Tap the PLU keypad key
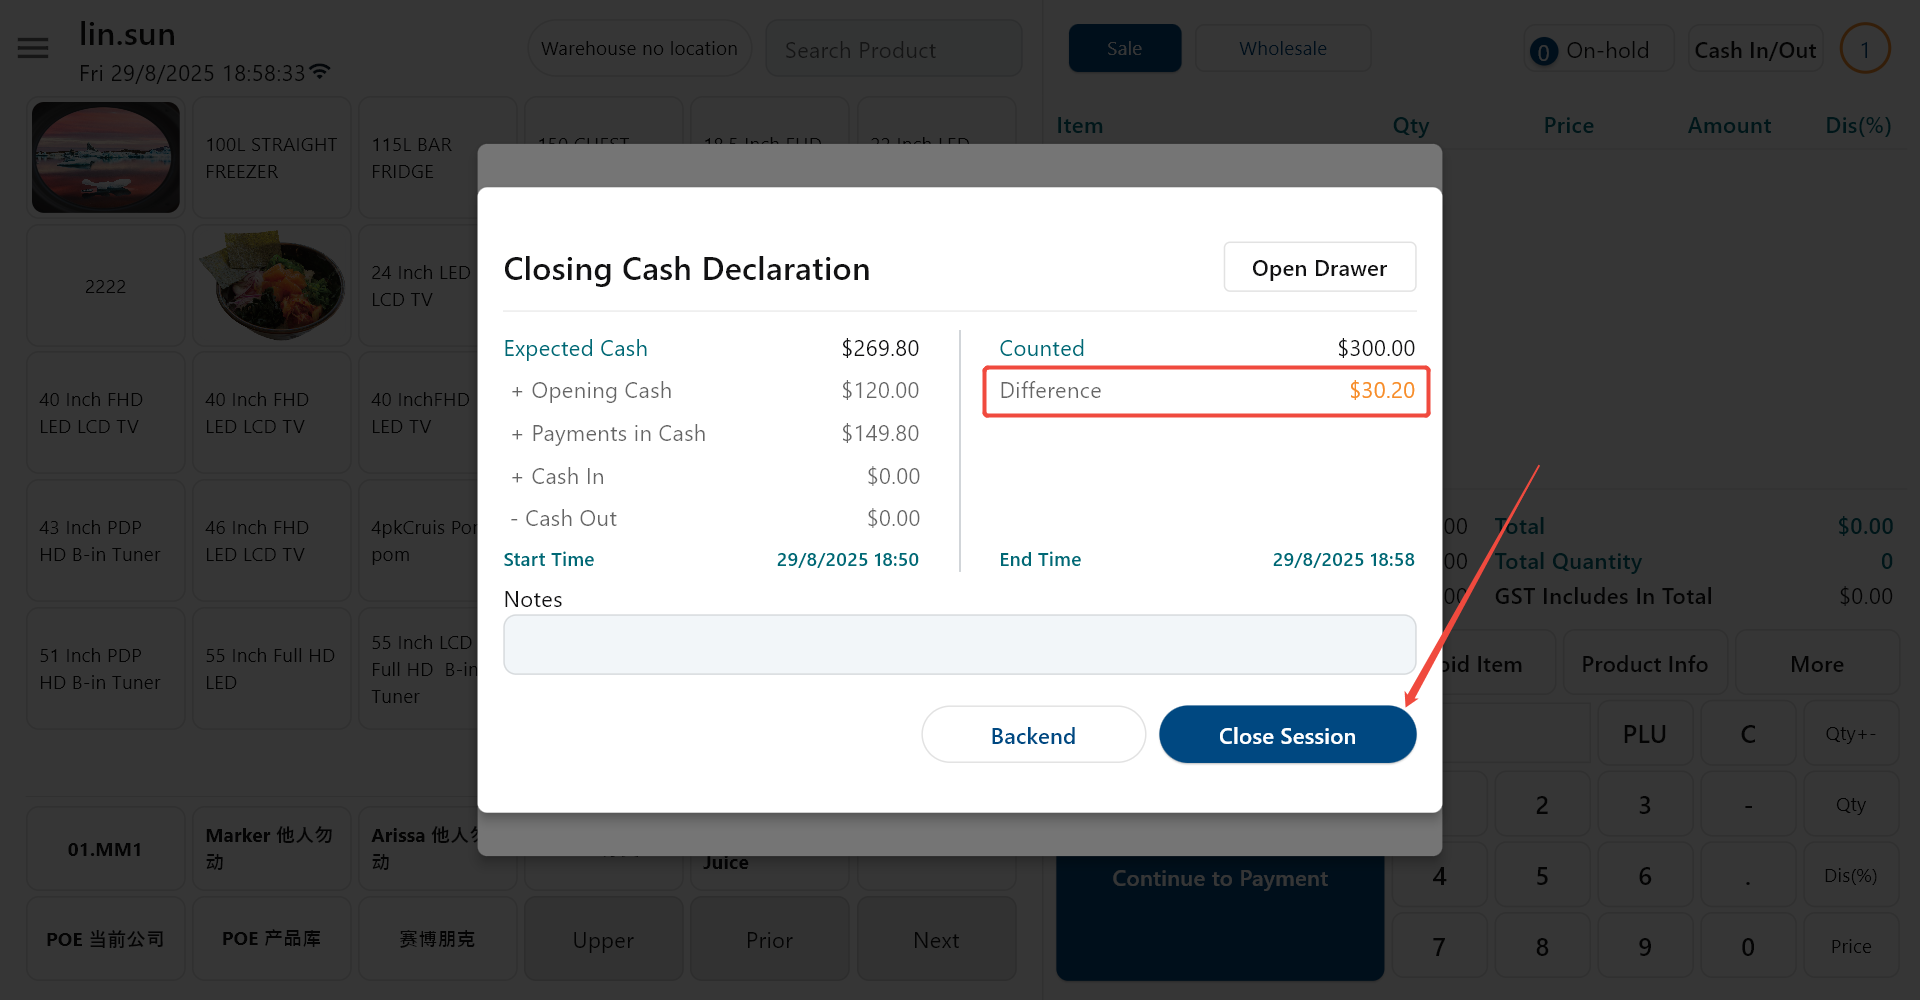 (x=1645, y=734)
